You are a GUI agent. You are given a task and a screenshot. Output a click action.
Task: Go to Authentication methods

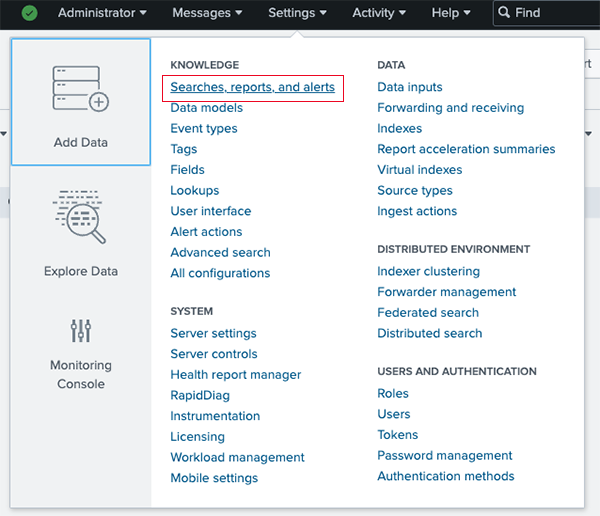(446, 476)
